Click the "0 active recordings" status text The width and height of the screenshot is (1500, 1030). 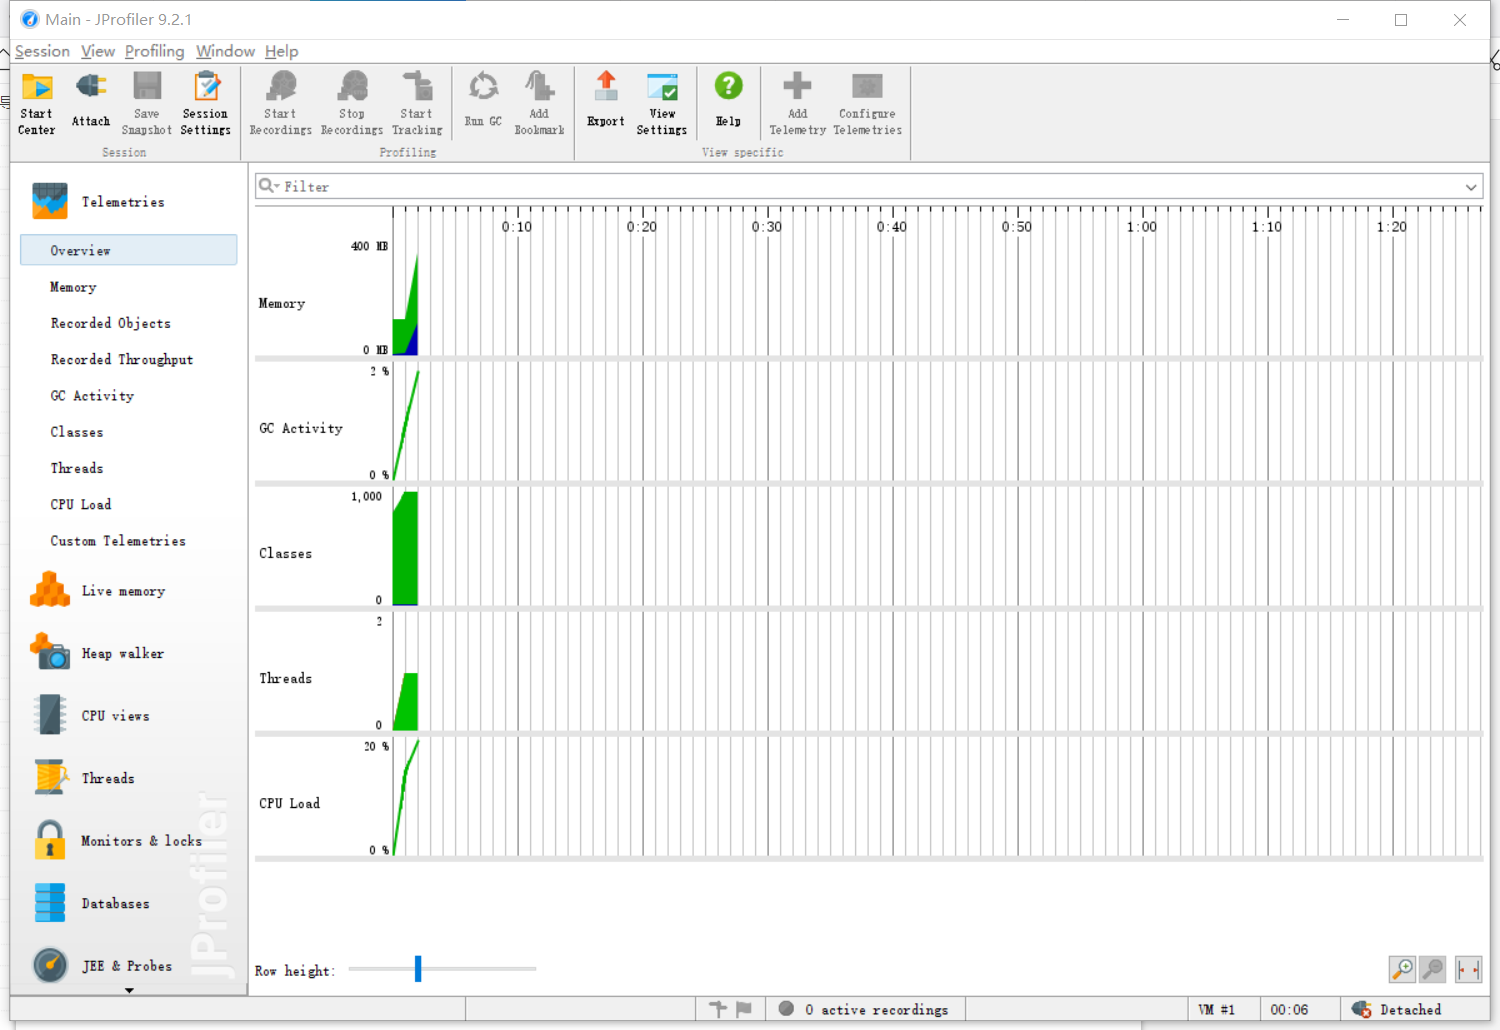[x=877, y=1010]
